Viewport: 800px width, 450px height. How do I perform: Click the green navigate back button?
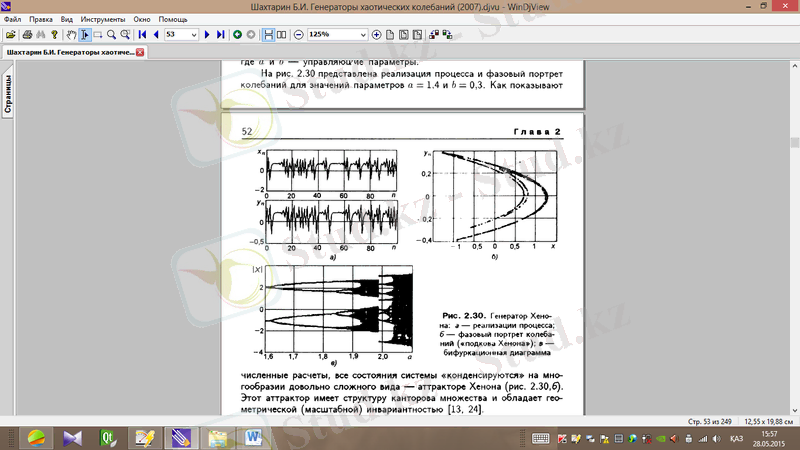click(x=237, y=34)
